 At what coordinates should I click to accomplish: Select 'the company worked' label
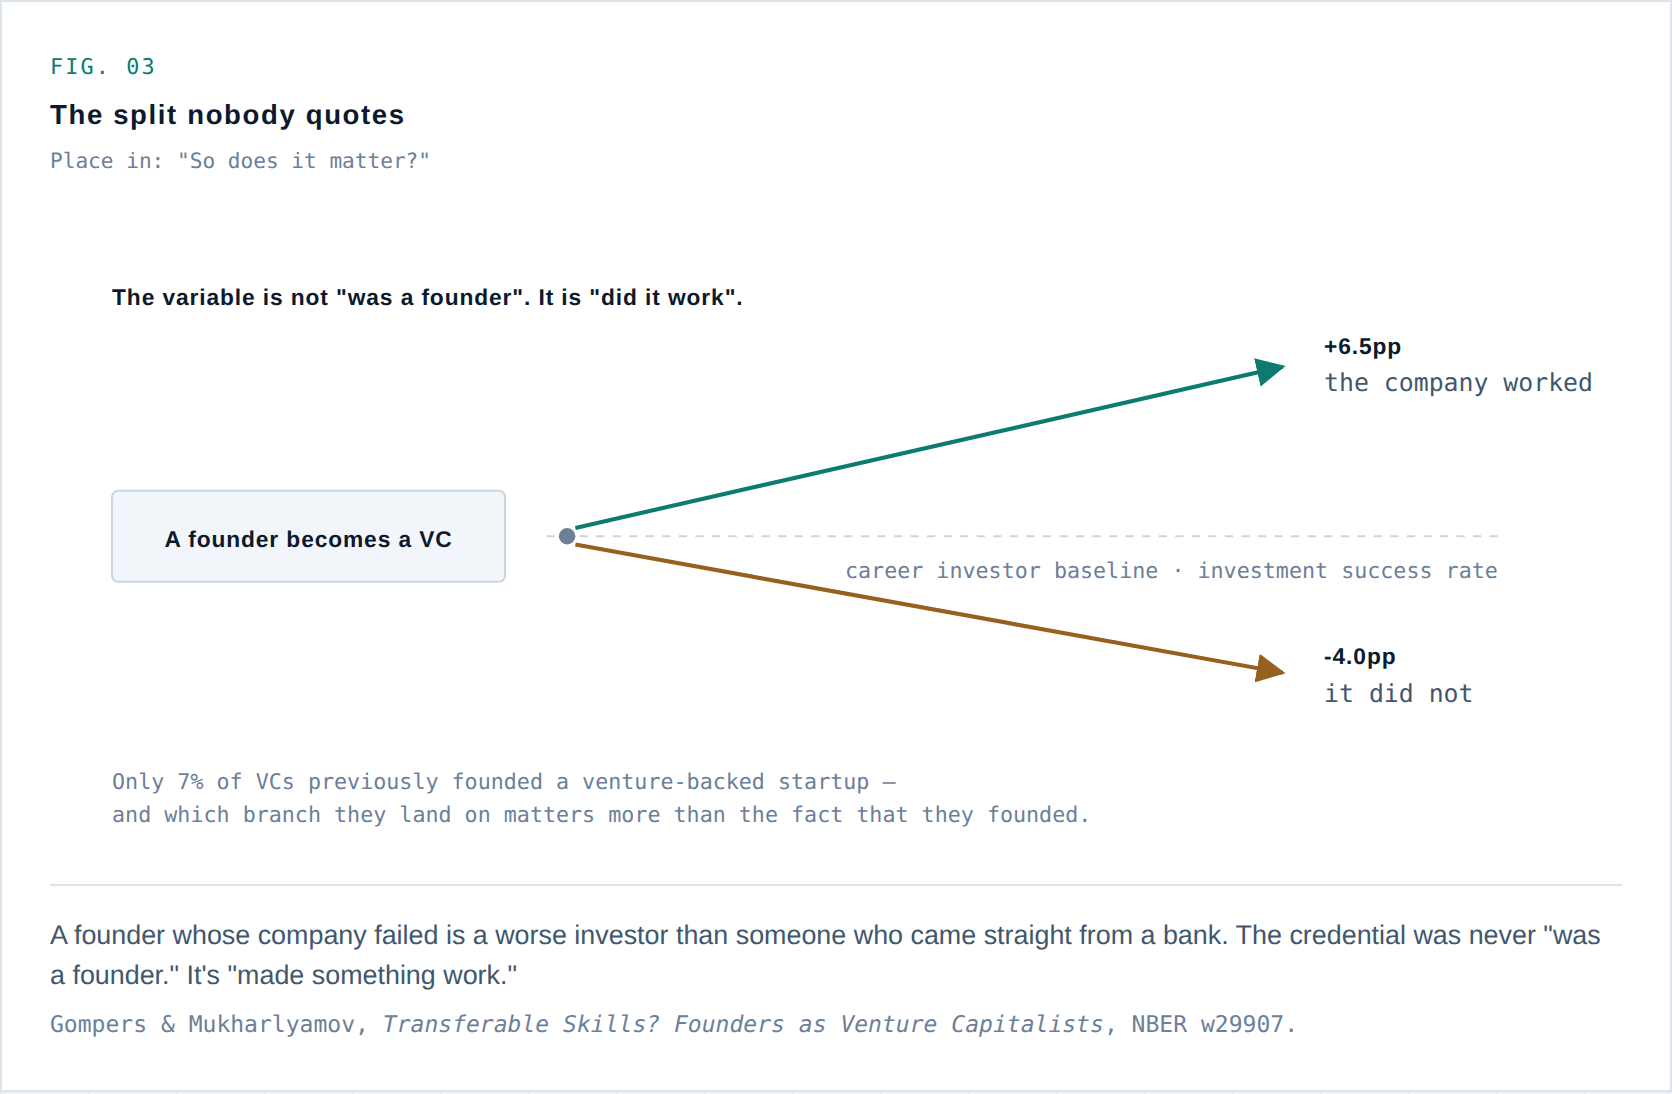1458,383
